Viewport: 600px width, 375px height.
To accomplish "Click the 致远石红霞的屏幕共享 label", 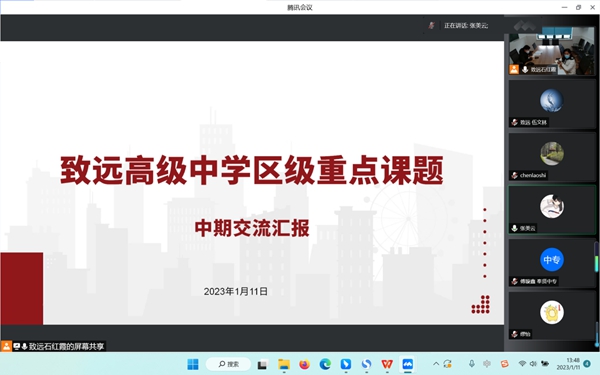I will point(67,346).
